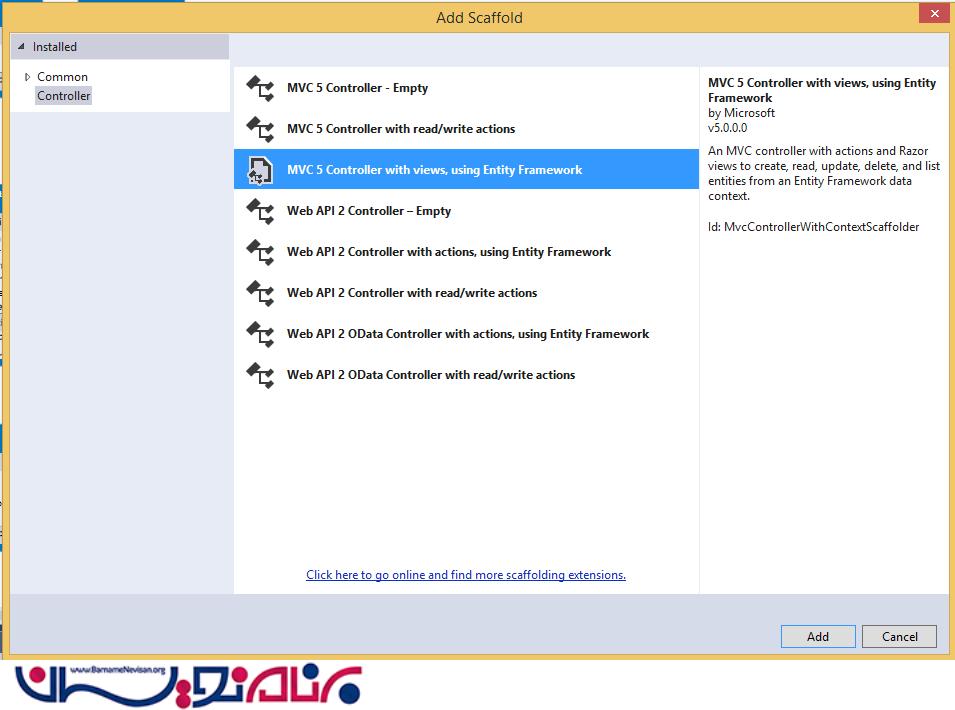The height and width of the screenshot is (710, 955).
Task: Choose Web API 2 Controller with actions, using Entity Framework
Action: [466, 251]
